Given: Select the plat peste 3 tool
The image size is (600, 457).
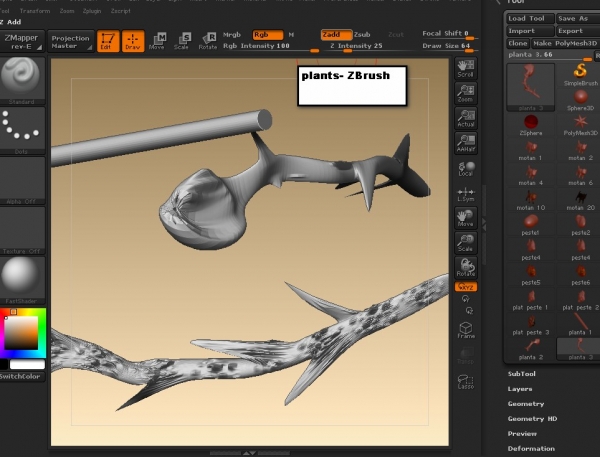Looking at the screenshot, I should click(x=531, y=325).
